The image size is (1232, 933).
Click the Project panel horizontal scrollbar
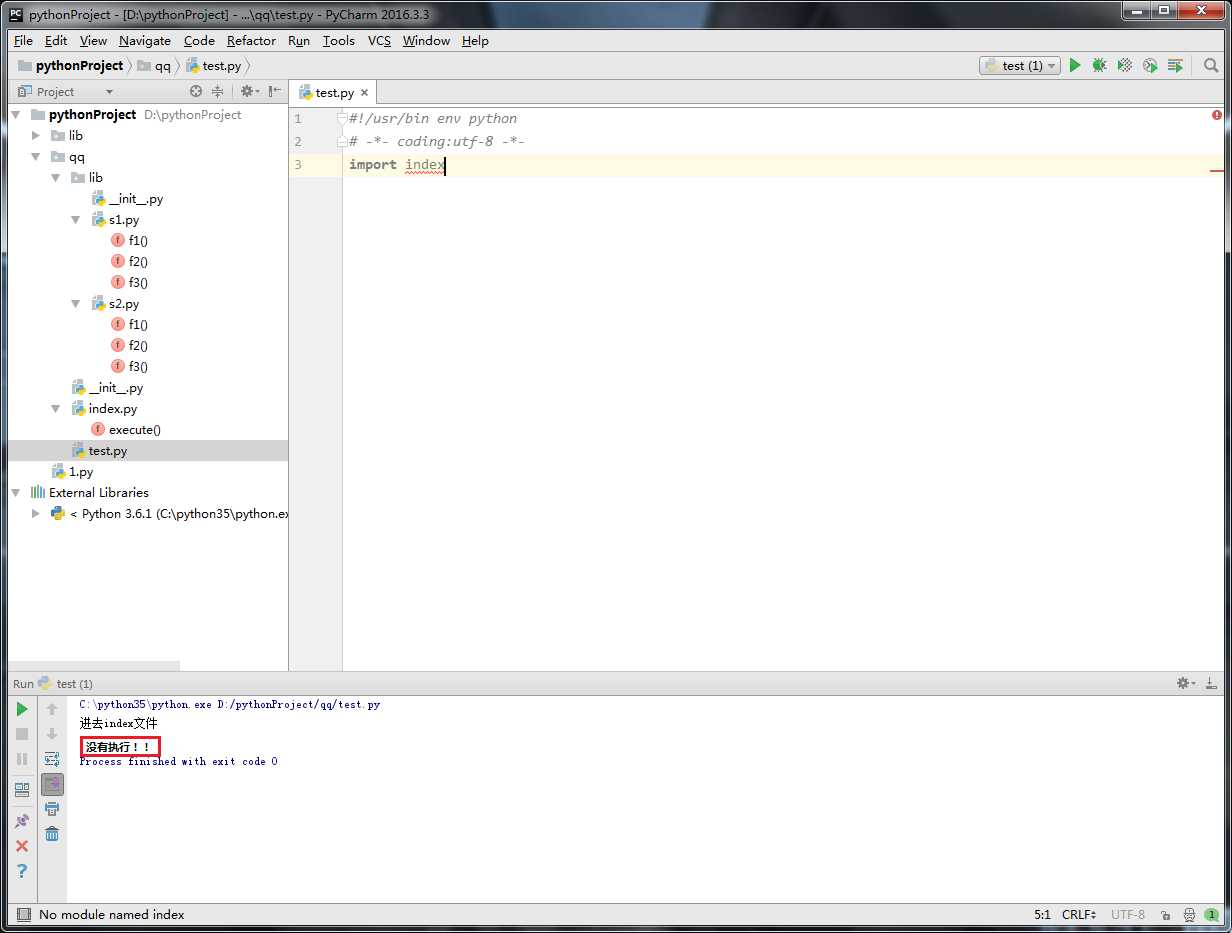pyautogui.click(x=94, y=665)
